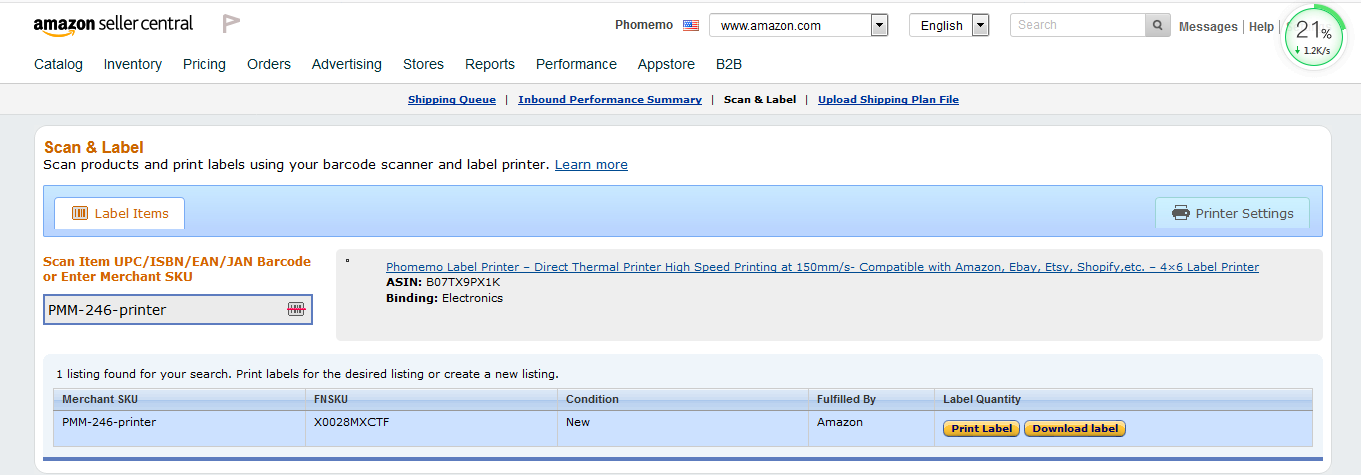Open Printer Settings
Viewport: 1361px width, 475px height.
tap(1232, 213)
